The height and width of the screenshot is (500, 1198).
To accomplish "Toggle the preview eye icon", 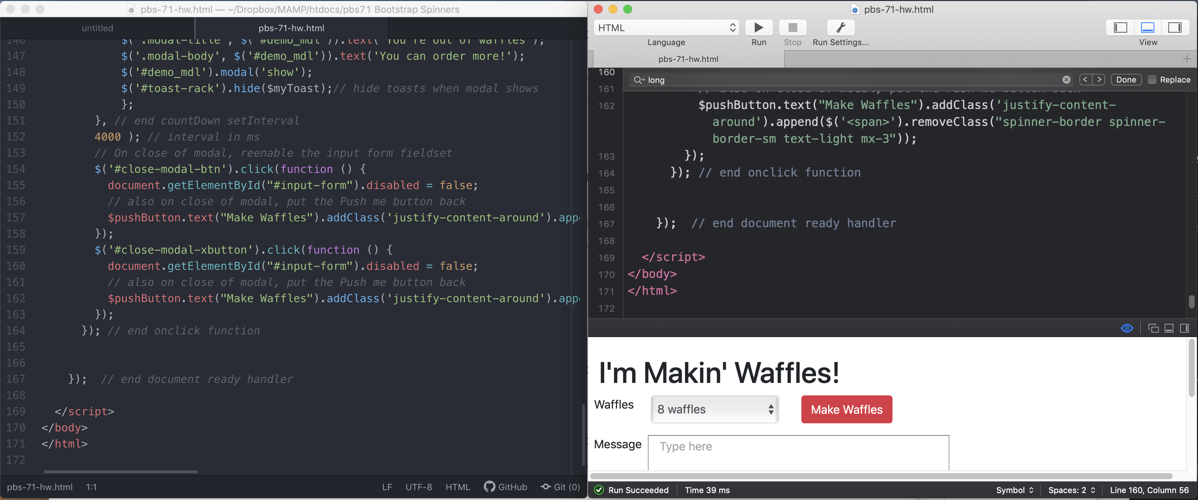I will coord(1127,328).
